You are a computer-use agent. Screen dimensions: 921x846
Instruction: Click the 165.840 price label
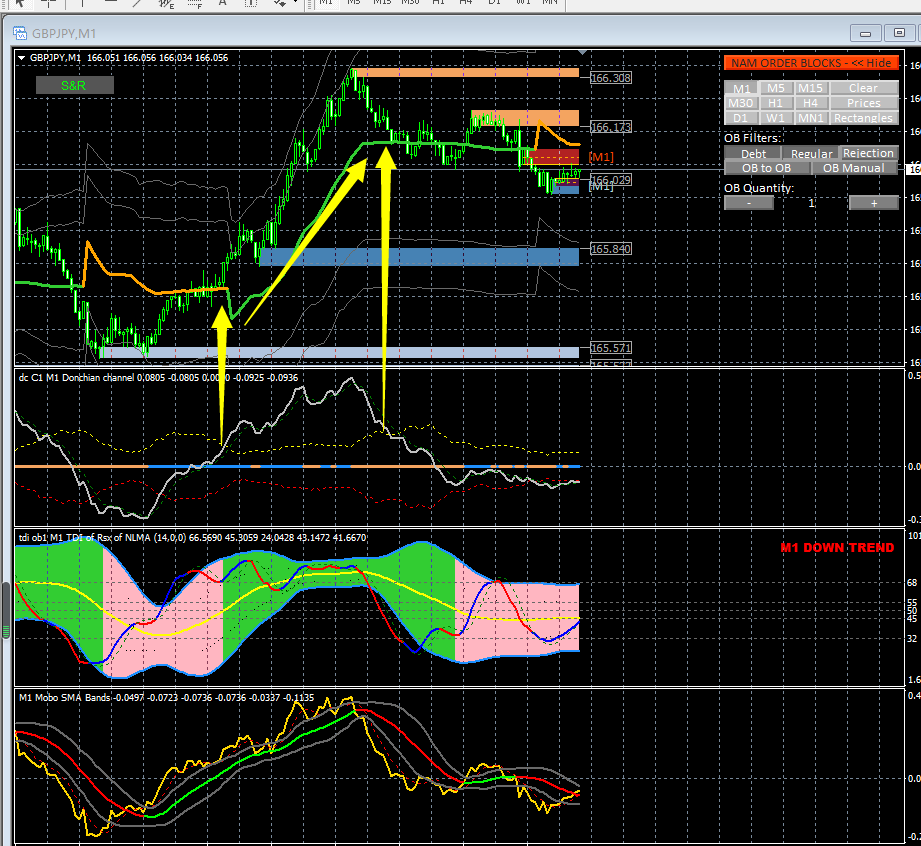[611, 249]
